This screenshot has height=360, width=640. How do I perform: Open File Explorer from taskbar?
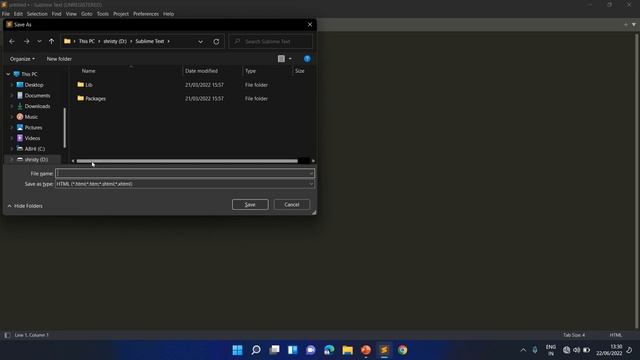(347, 350)
